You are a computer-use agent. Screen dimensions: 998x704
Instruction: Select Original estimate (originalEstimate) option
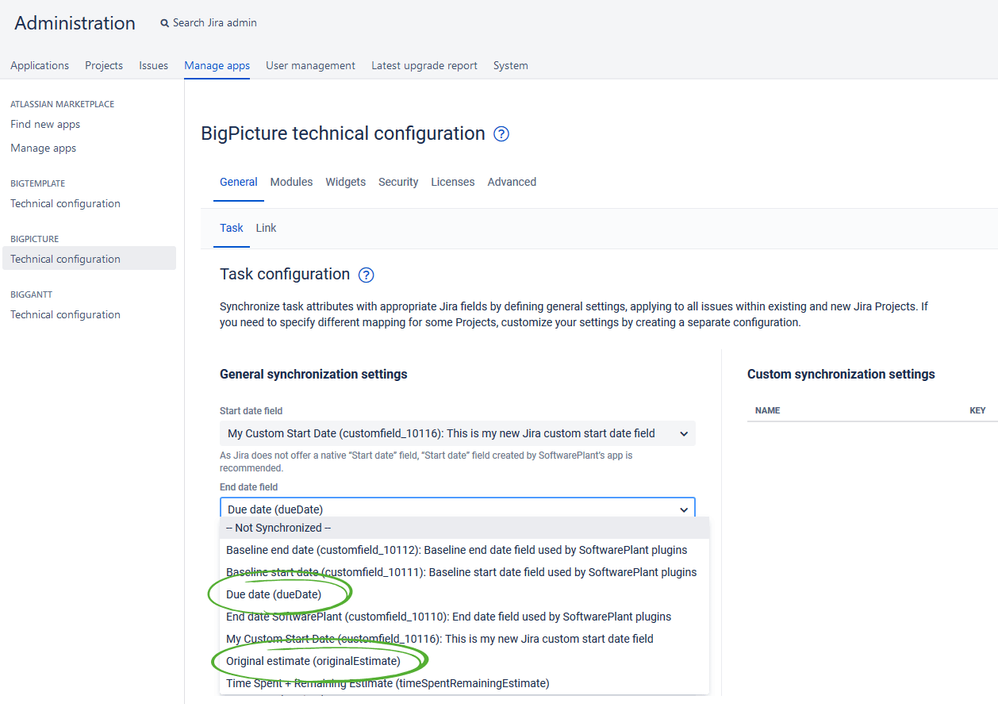[x=464, y=661]
